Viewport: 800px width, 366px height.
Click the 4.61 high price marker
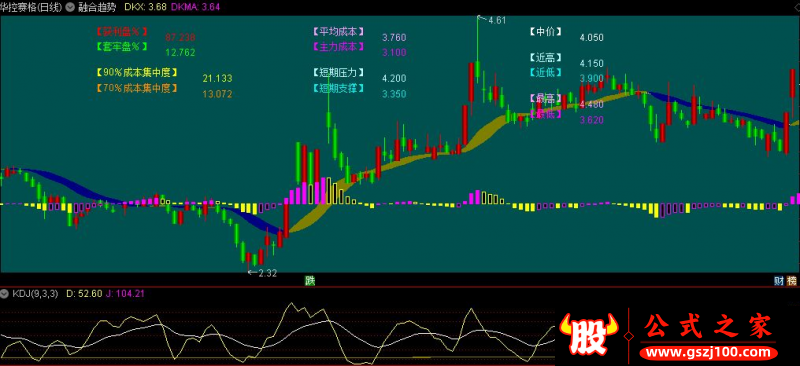point(496,20)
